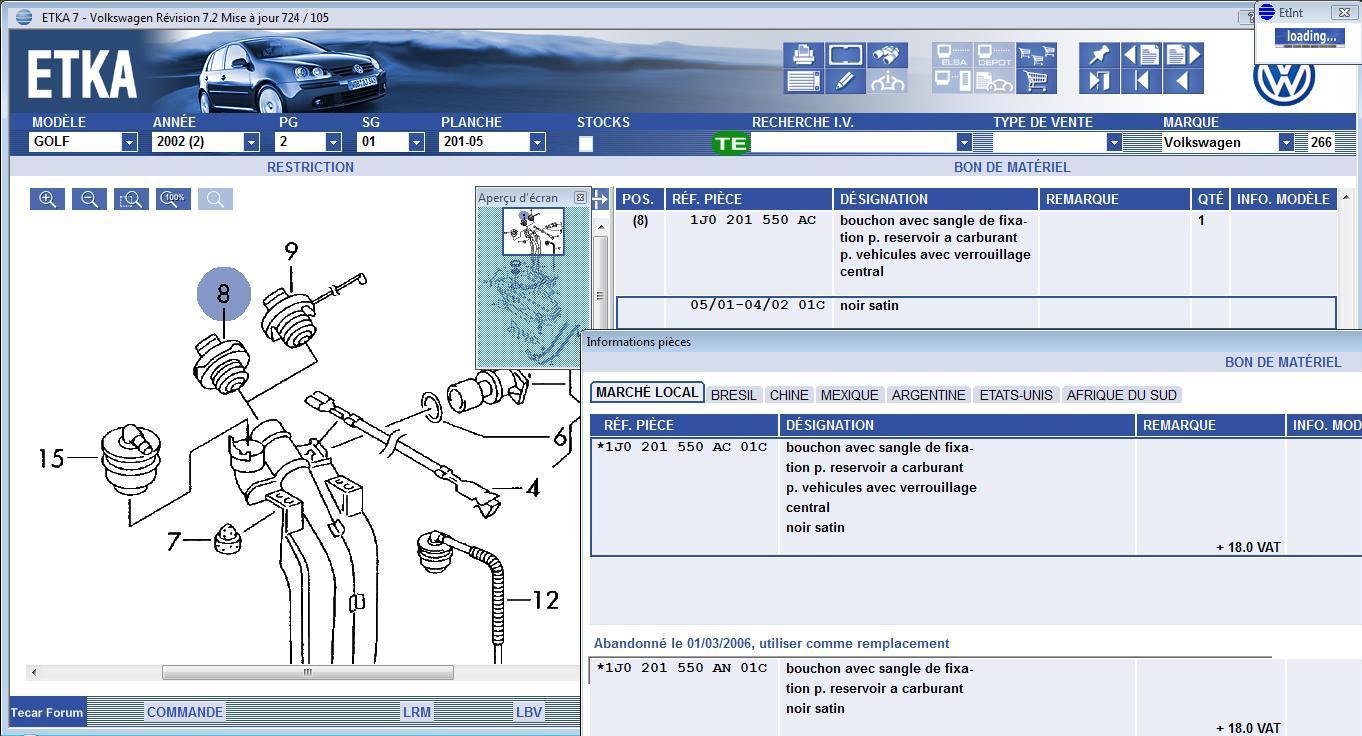This screenshot has height=736, width=1362.
Task: Open the PLANCHE dropdown showing 201-05
Action: [537, 142]
